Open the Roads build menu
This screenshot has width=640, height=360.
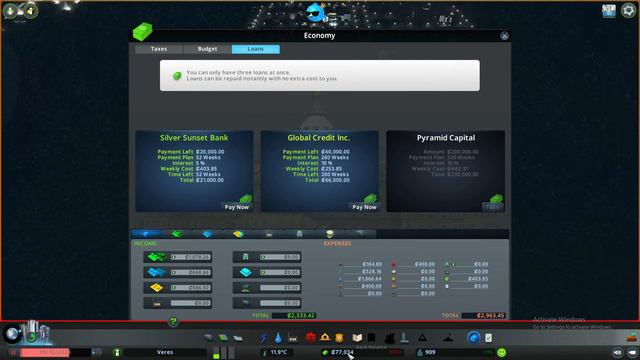[x=209, y=338]
